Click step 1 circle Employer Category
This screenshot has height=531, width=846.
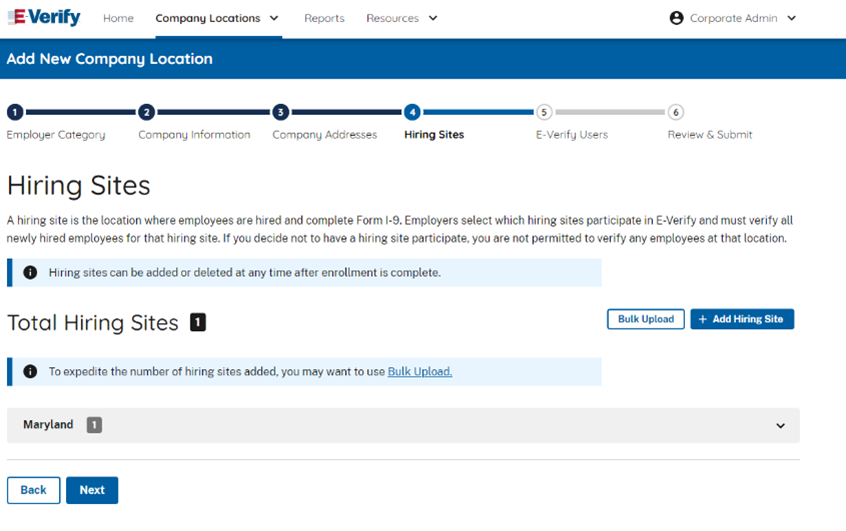click(15, 112)
